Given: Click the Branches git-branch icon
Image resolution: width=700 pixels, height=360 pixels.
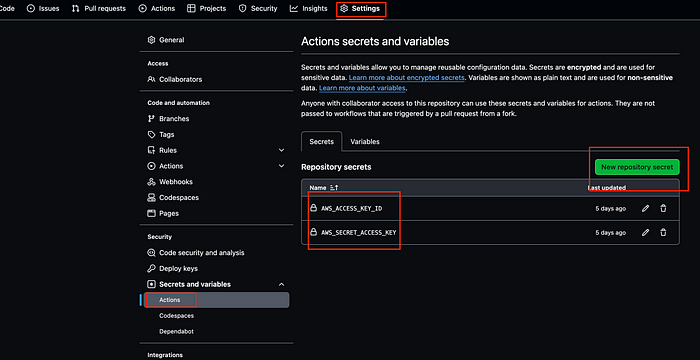Looking at the screenshot, I should [x=151, y=119].
